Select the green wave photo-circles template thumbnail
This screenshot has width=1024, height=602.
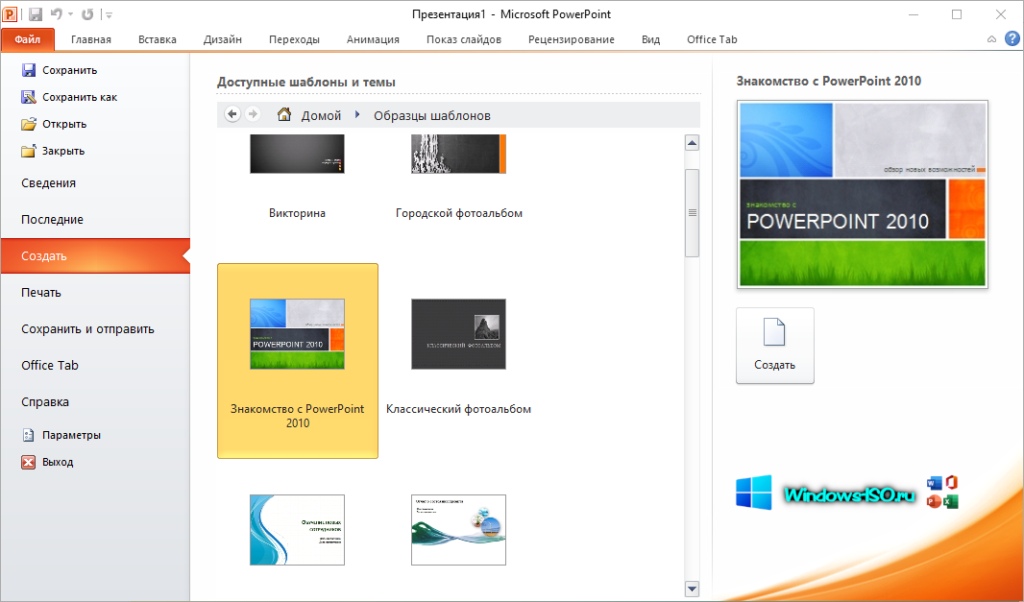[x=458, y=530]
